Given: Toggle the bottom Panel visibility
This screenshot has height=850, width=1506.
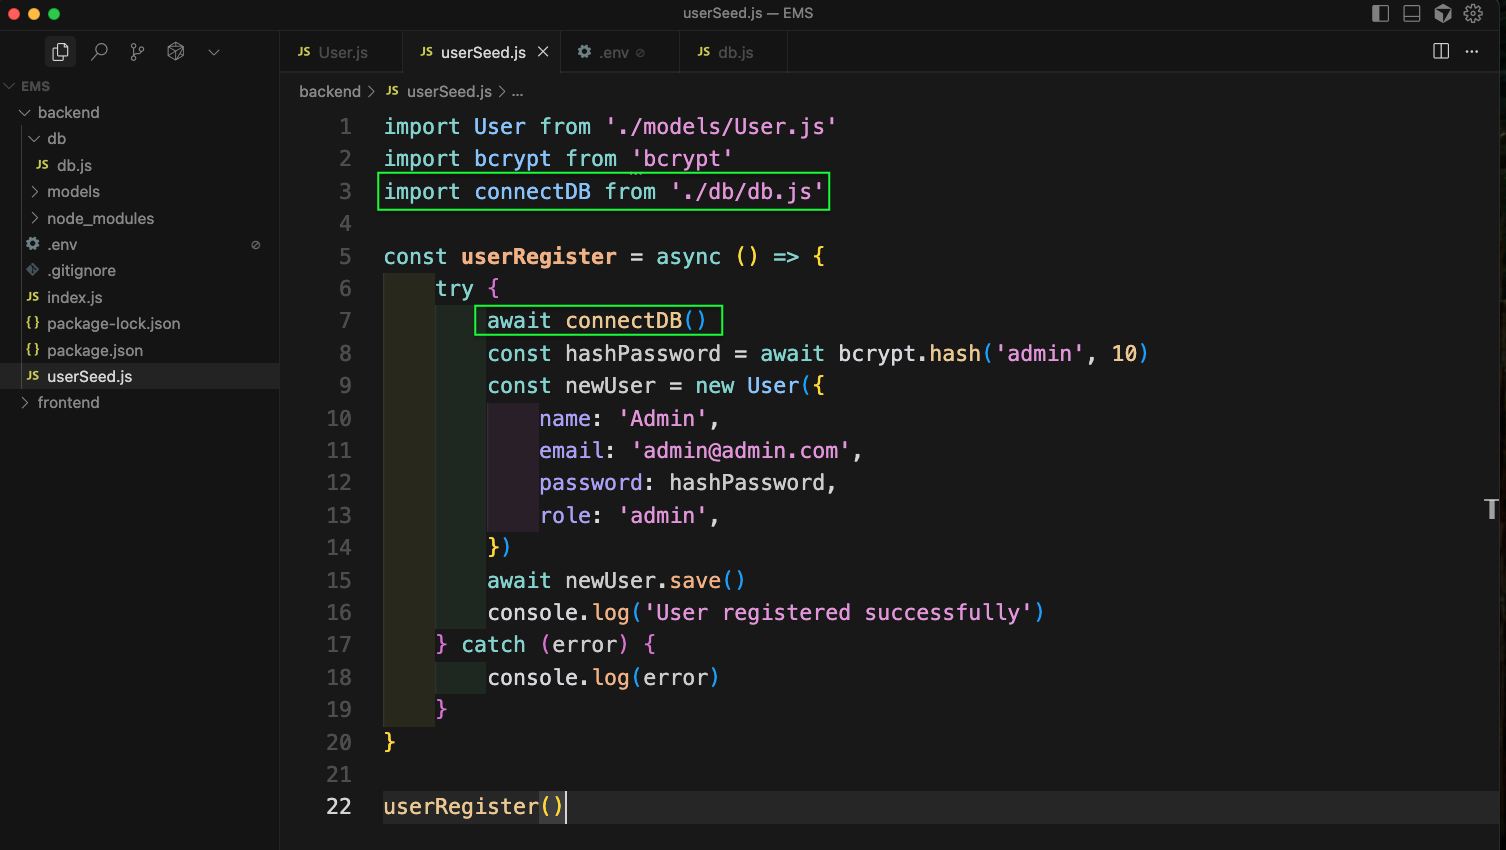Looking at the screenshot, I should (x=1412, y=13).
